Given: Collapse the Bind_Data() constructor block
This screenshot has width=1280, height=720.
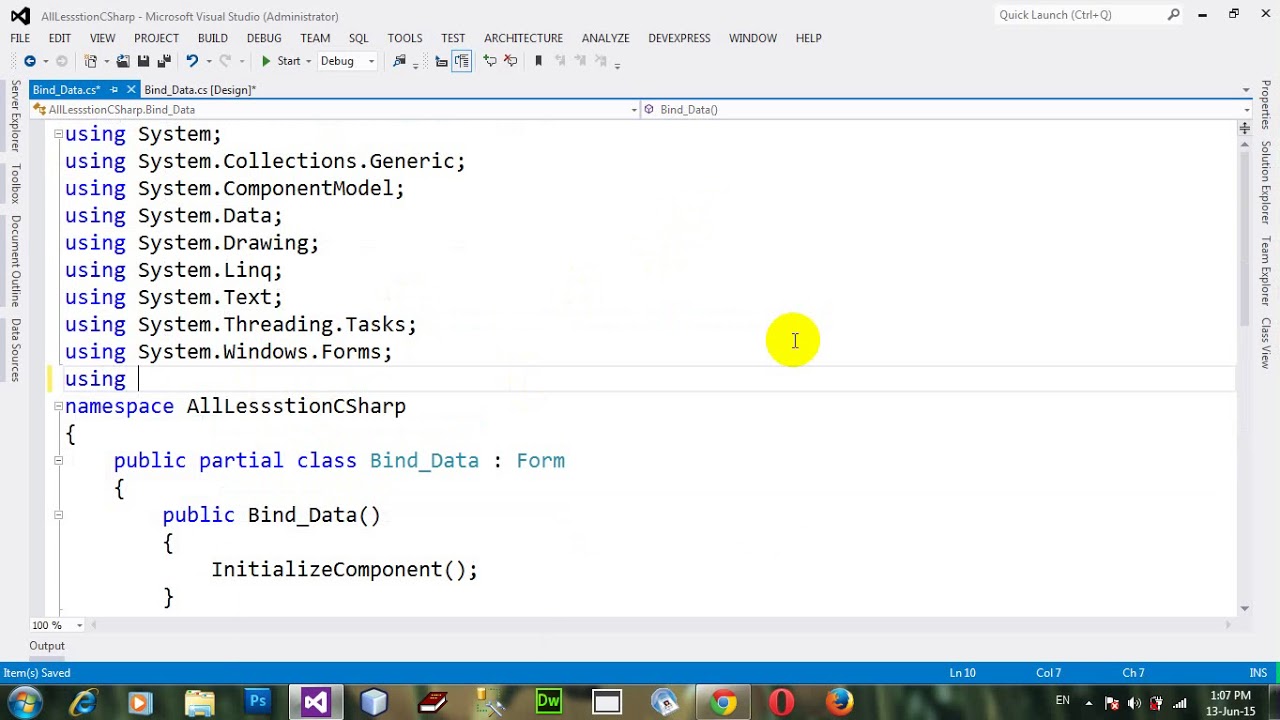Looking at the screenshot, I should tap(58, 515).
